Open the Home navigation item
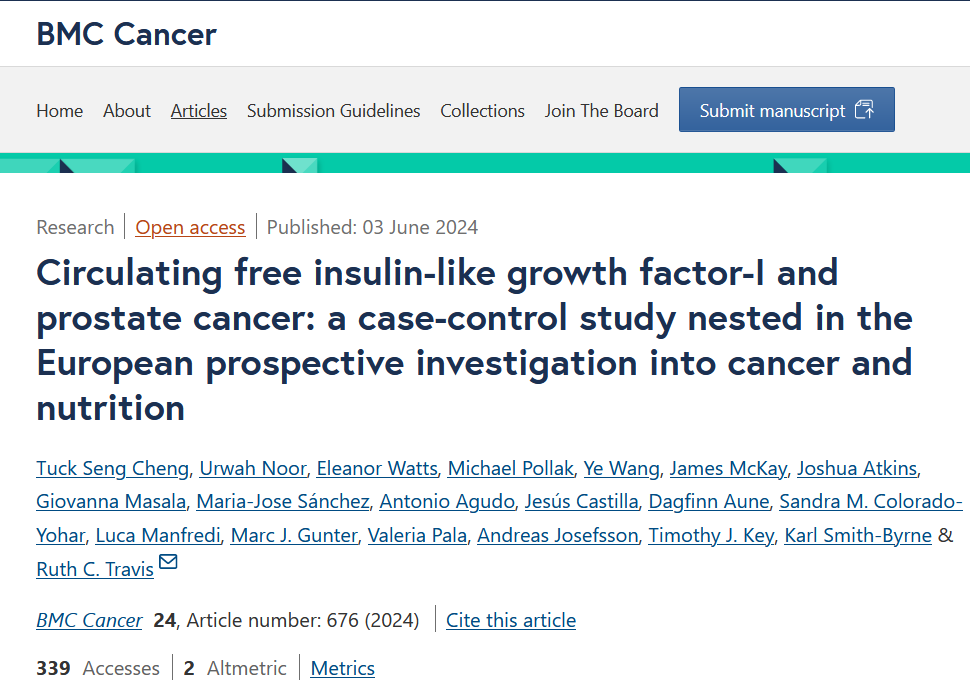 (60, 111)
